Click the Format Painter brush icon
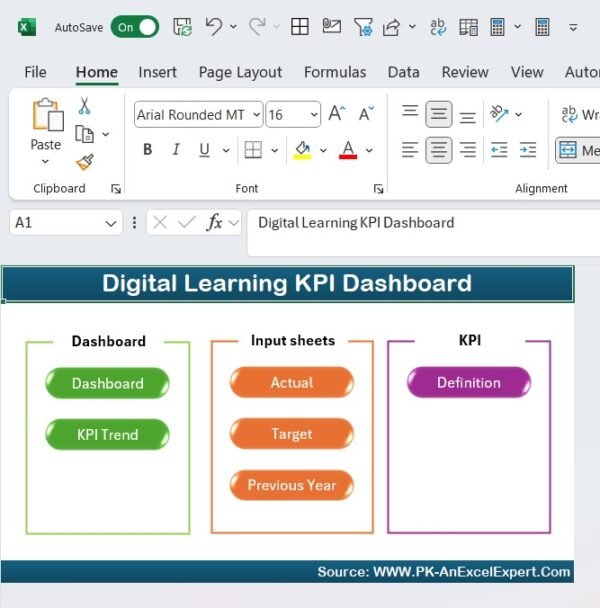The image size is (600, 608). pyautogui.click(x=85, y=162)
